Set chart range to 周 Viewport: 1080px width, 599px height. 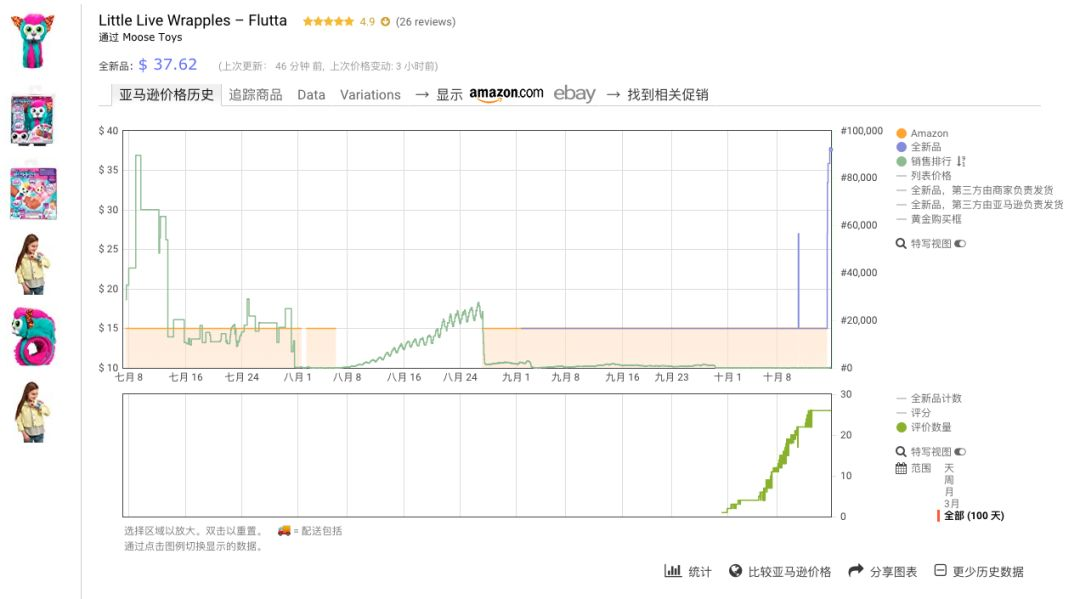pos(948,480)
